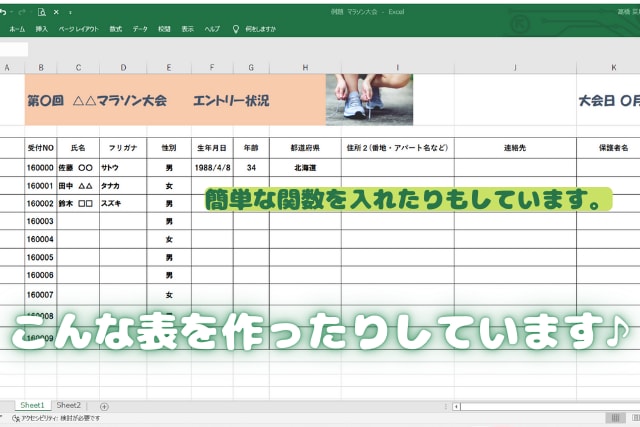Click the 氏名 header cell

coord(78,148)
